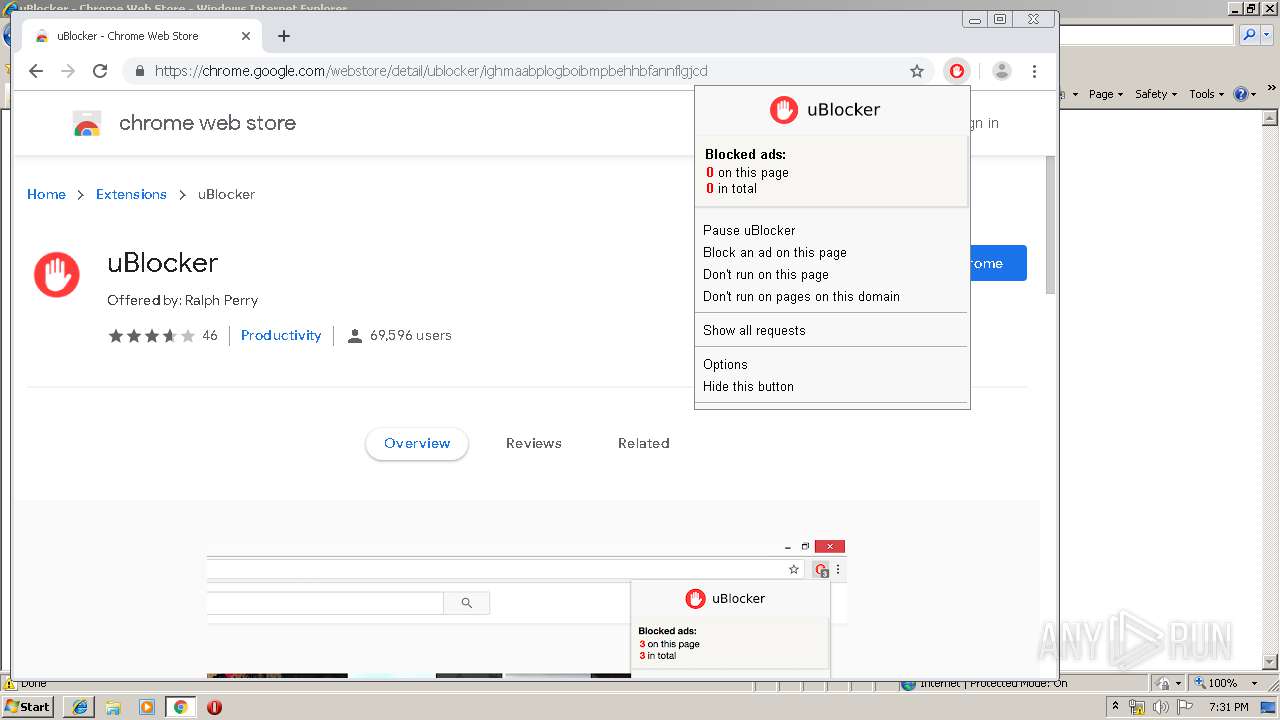Viewport: 1280px width, 720px height.
Task: Click the Chrome Web Store logo
Action: tap(87, 123)
